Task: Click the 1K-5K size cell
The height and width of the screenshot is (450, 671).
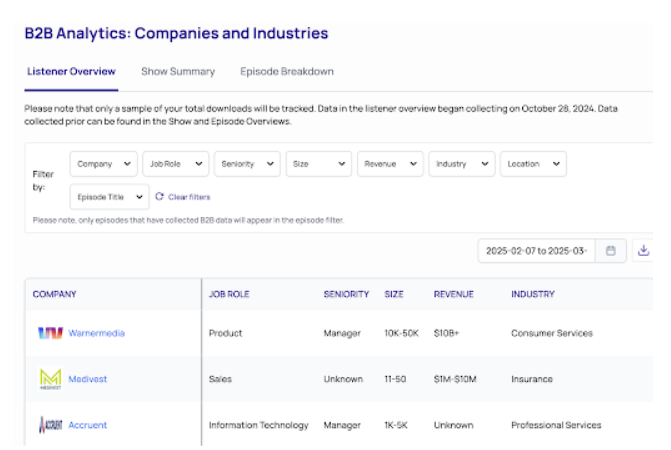Action: pyautogui.click(x=396, y=425)
